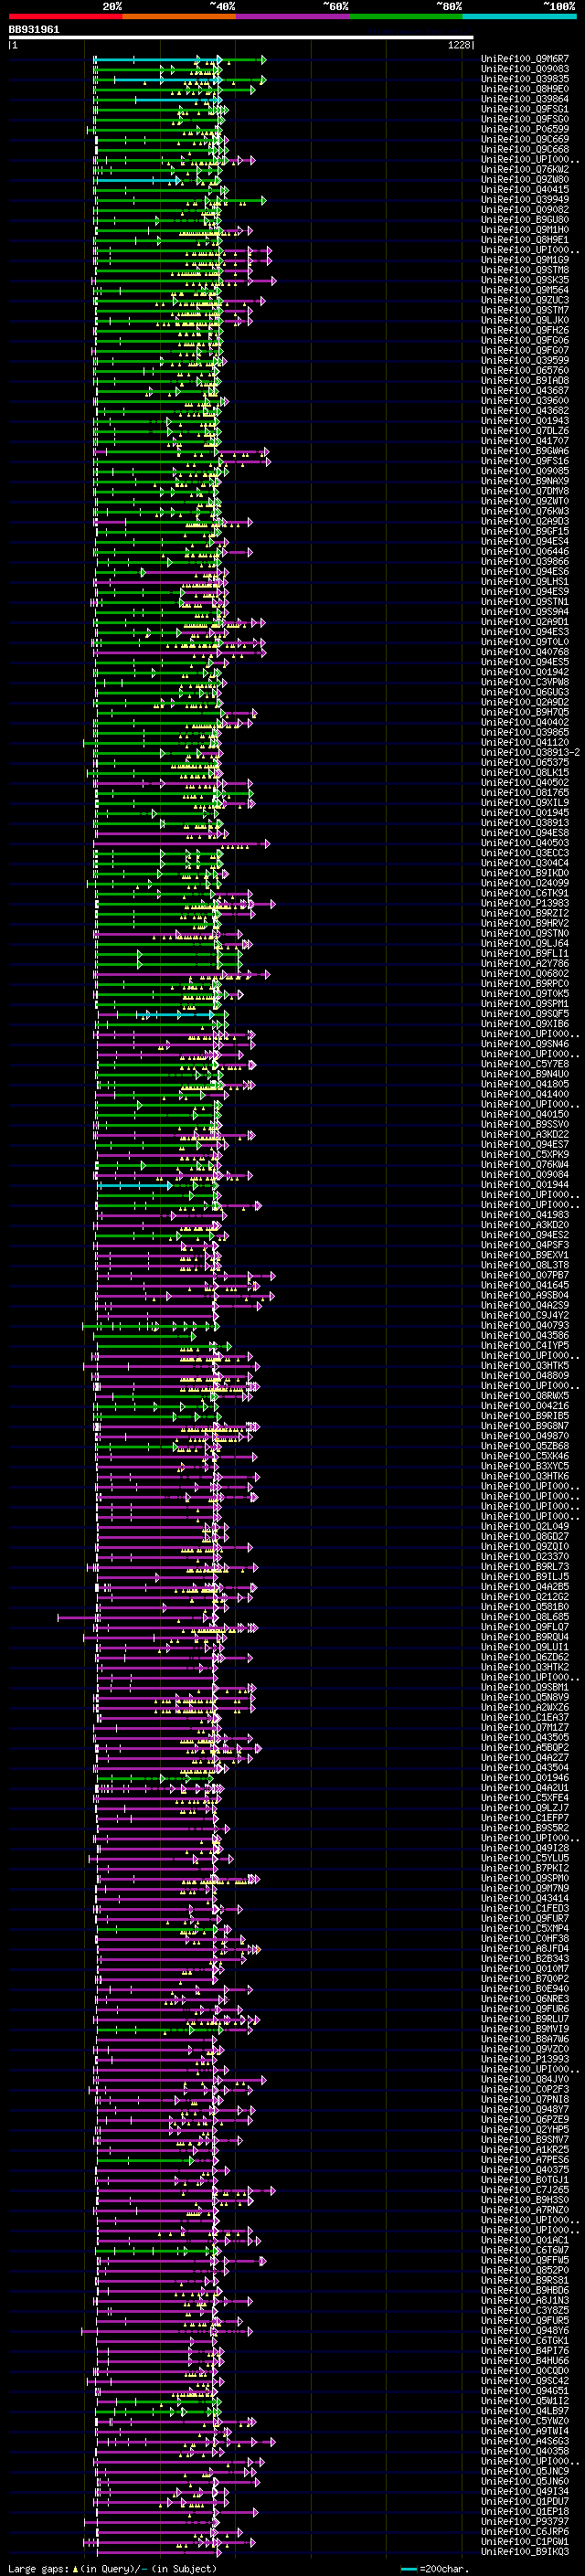Open hit UniRef100_Q41983
The image size is (585, 2576).
[525, 1215]
